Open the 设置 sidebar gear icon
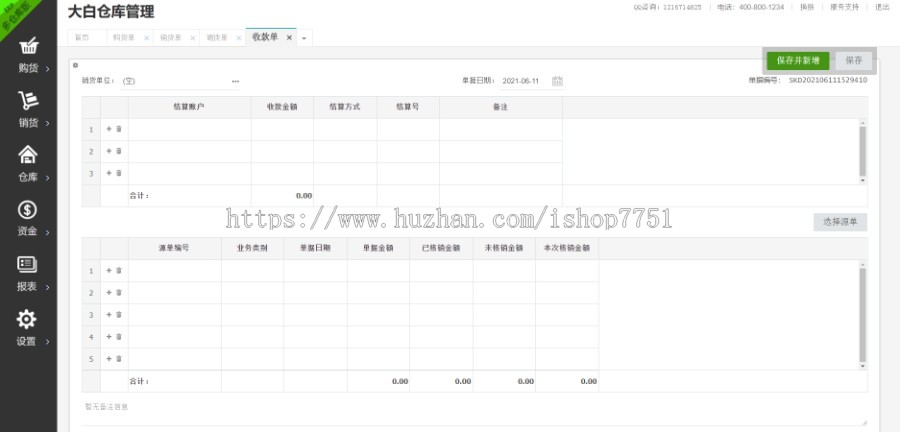 coord(26,319)
